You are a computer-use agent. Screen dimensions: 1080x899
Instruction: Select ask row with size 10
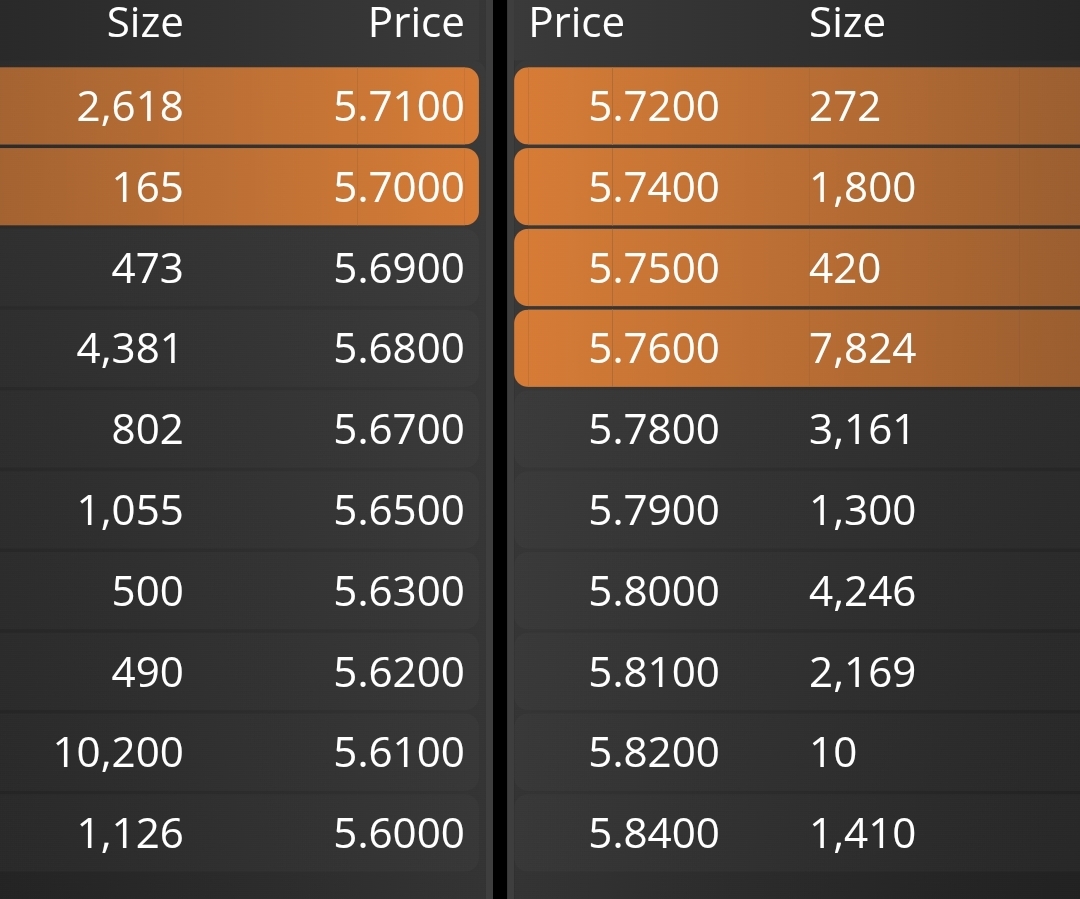coord(797,752)
